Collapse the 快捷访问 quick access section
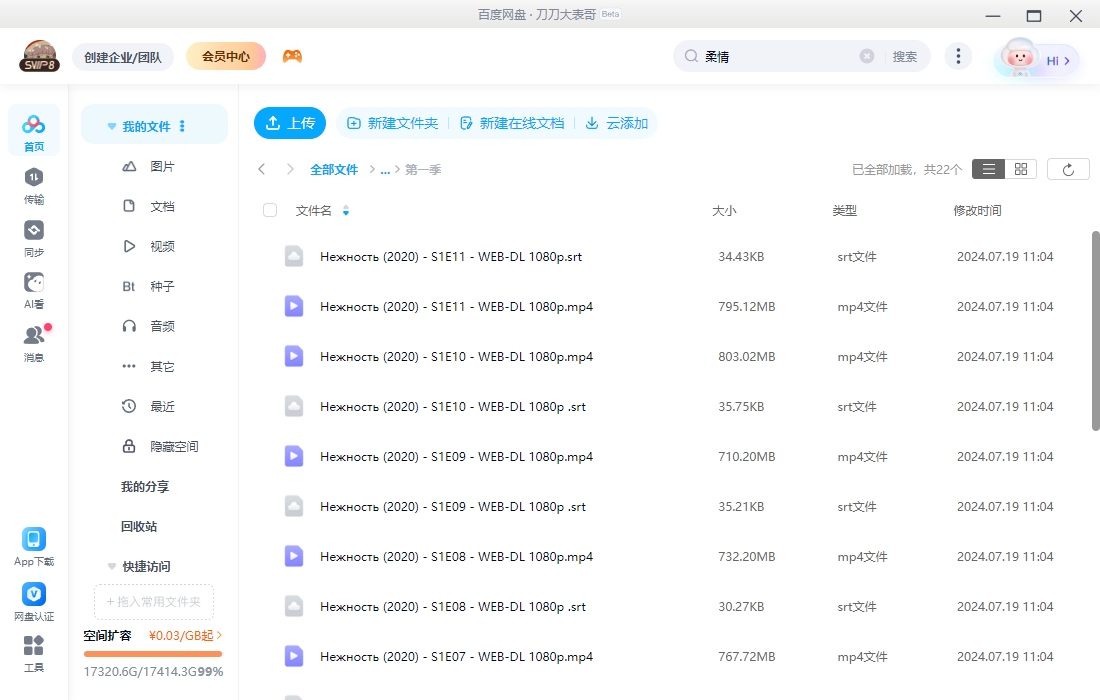The height and width of the screenshot is (700, 1100). 111,566
